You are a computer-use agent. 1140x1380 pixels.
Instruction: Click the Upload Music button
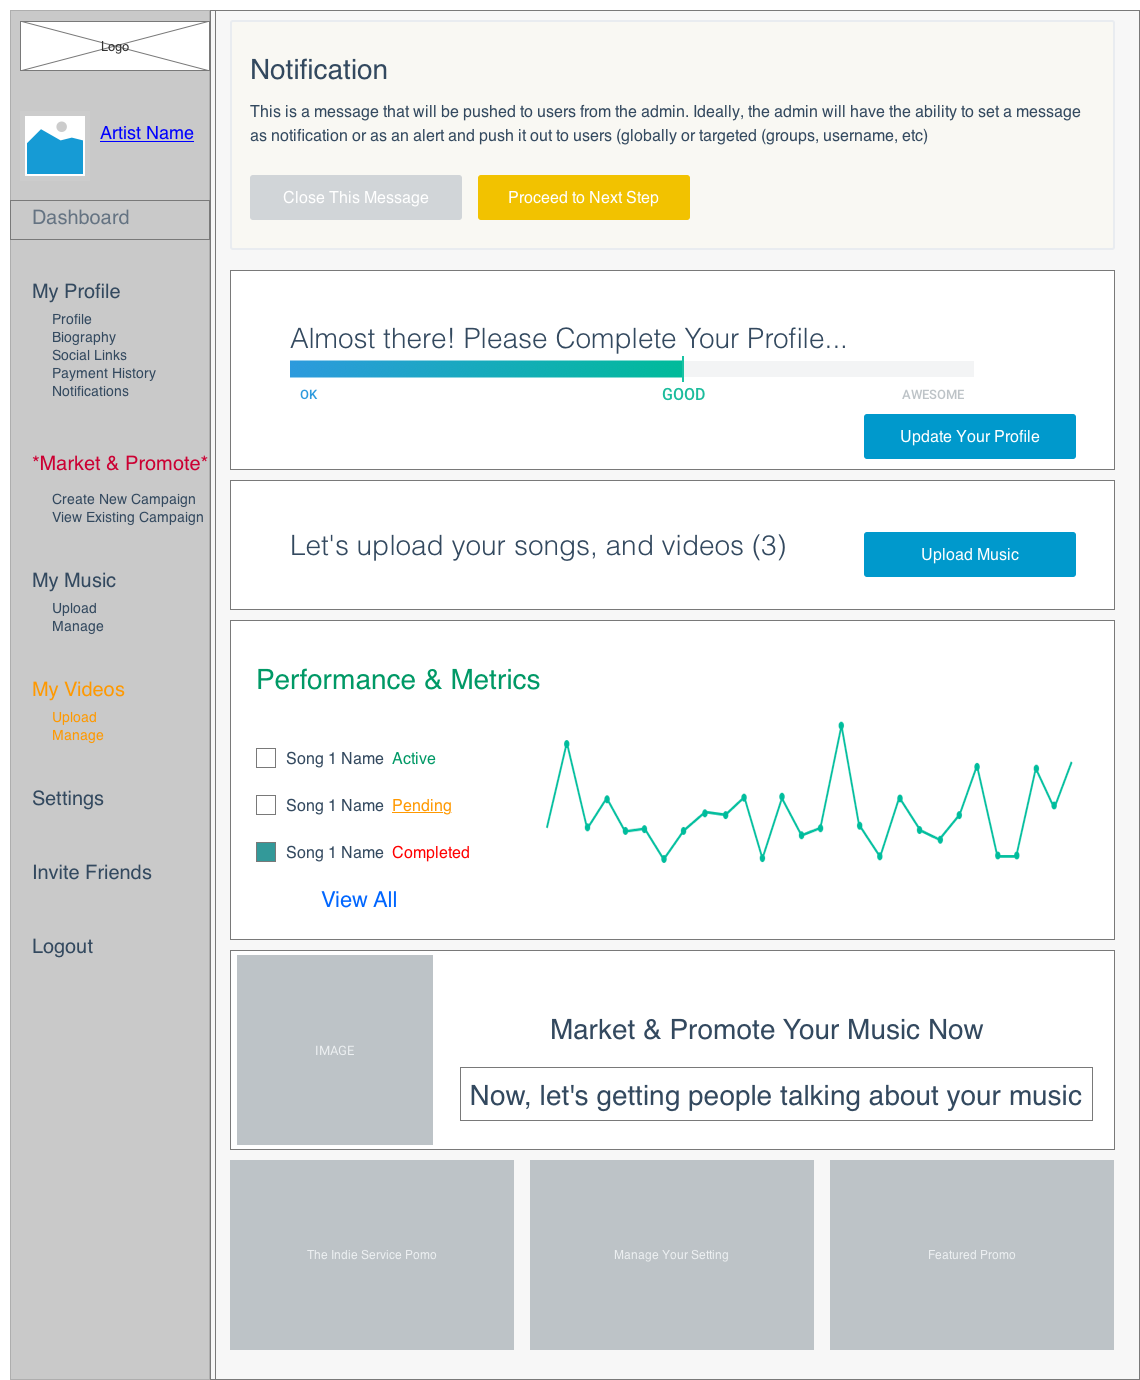click(970, 554)
